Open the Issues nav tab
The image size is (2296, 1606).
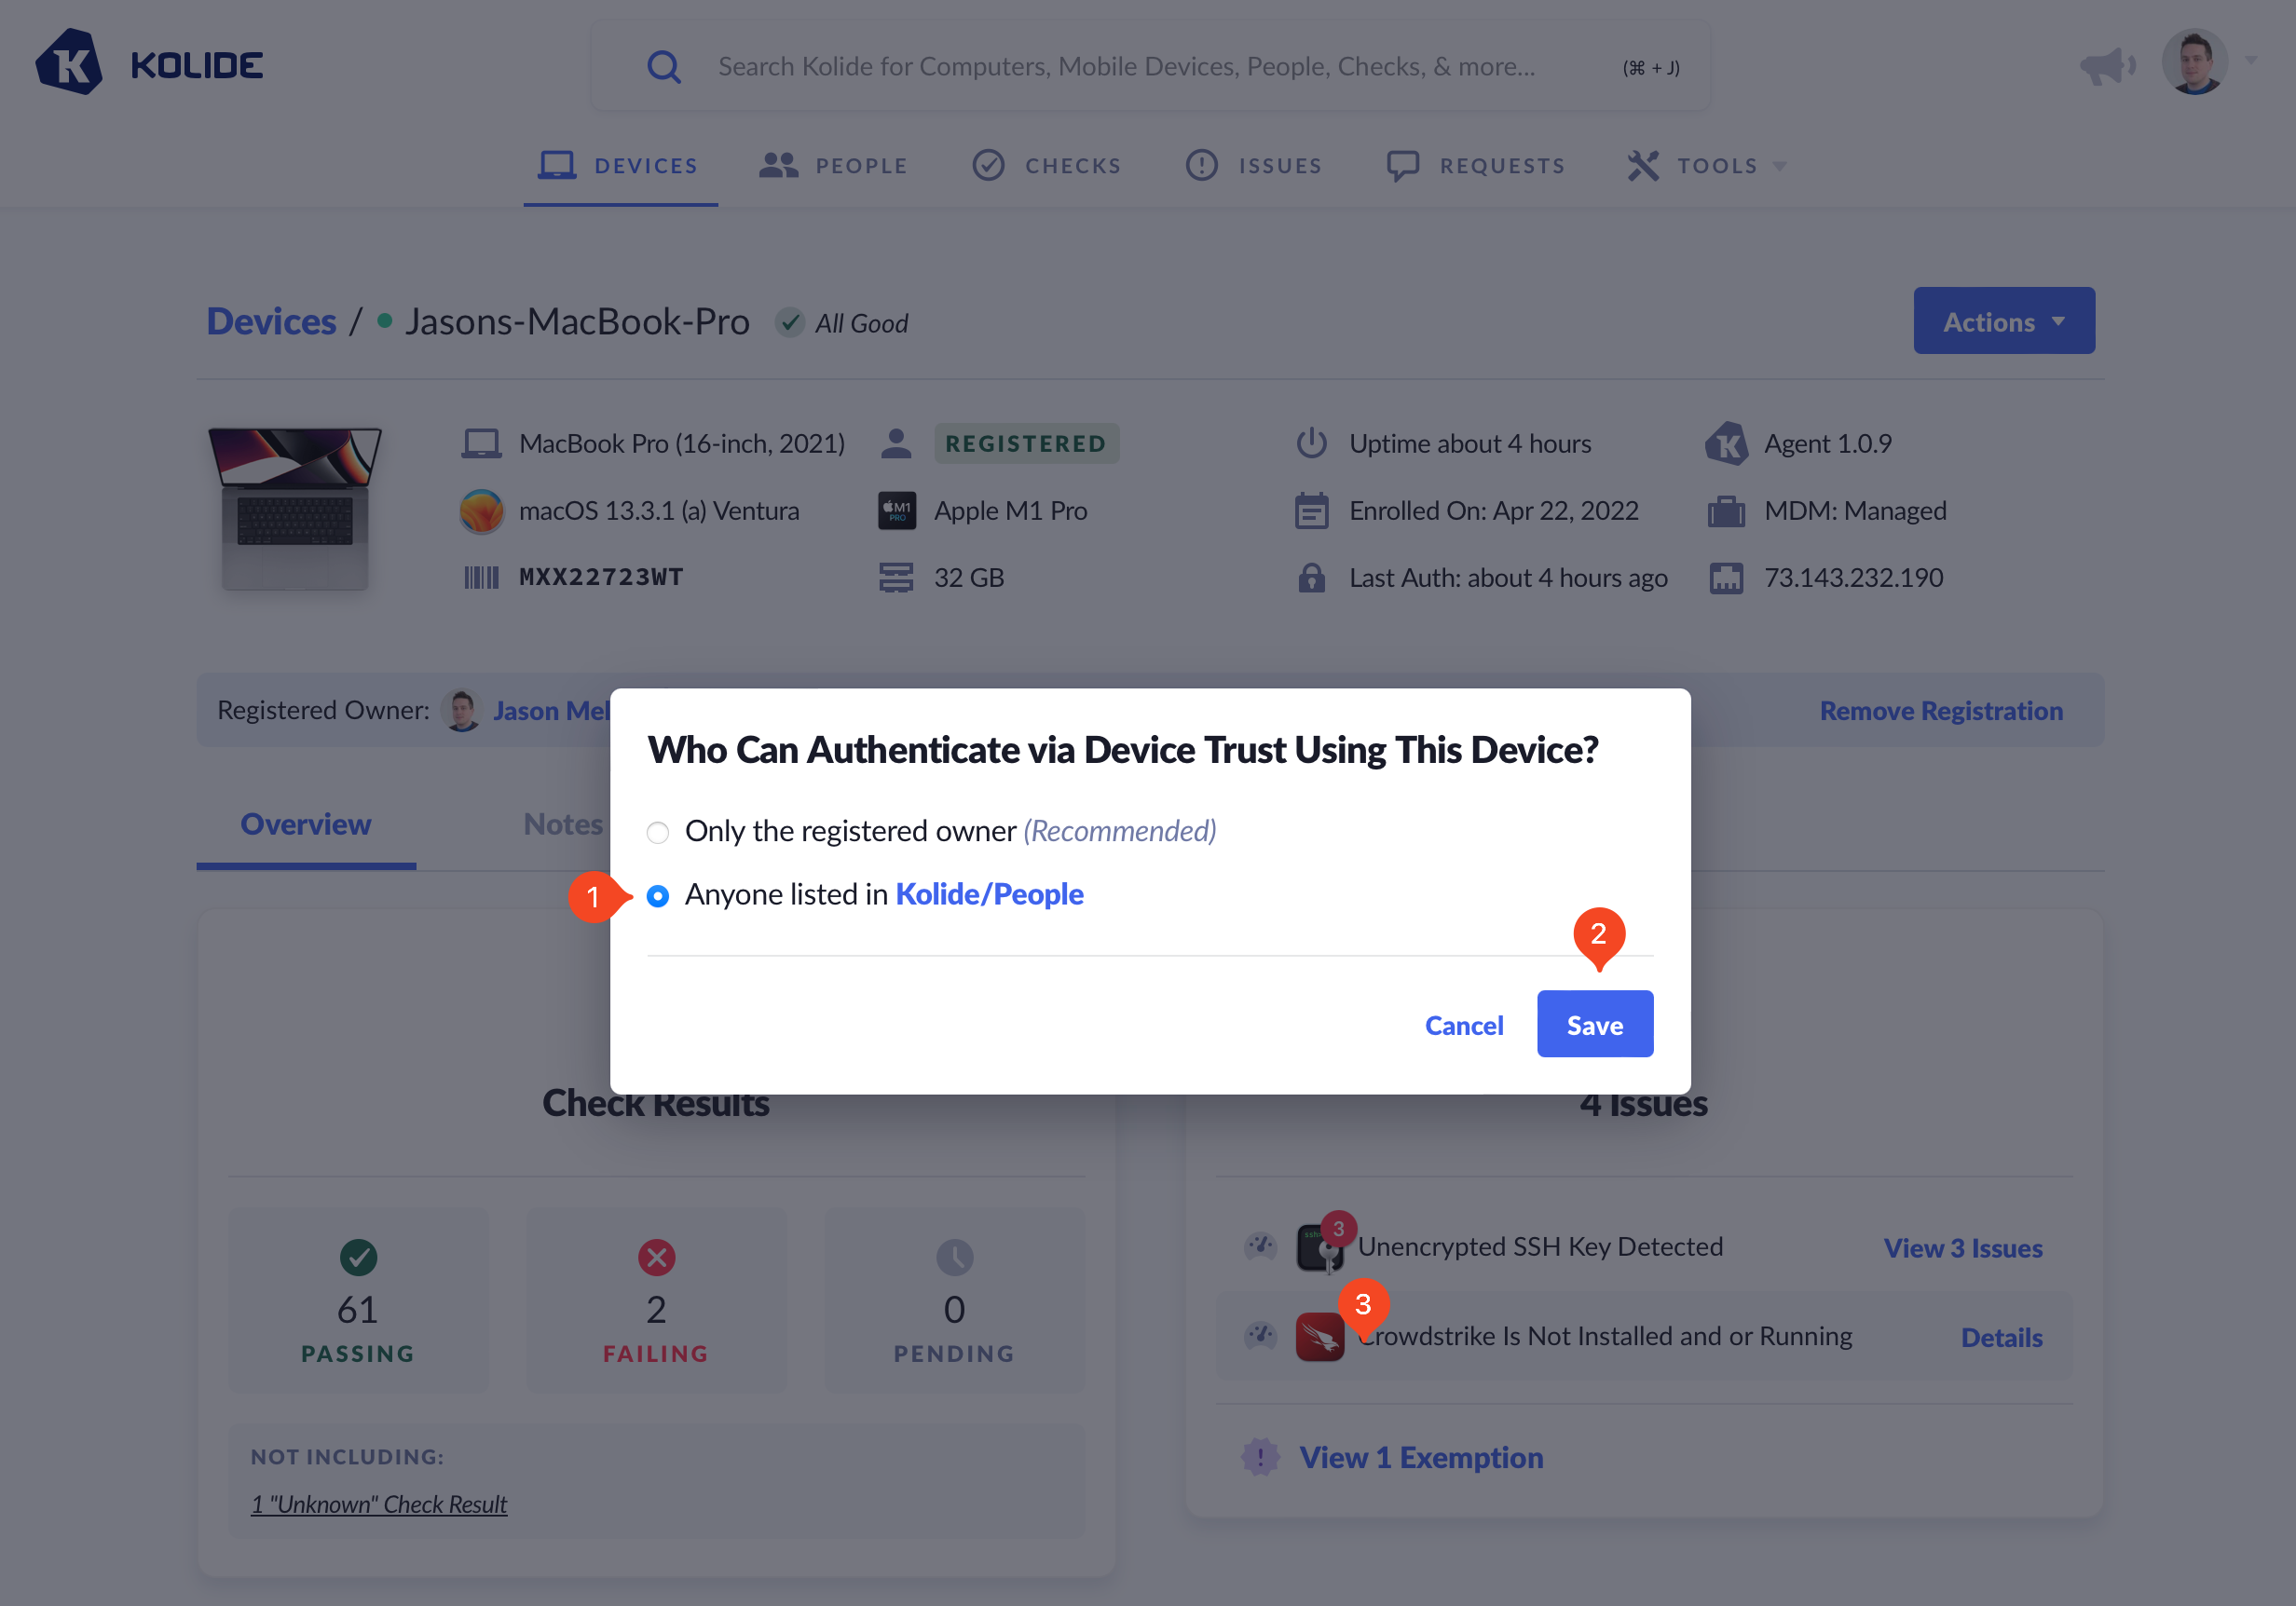click(1254, 166)
